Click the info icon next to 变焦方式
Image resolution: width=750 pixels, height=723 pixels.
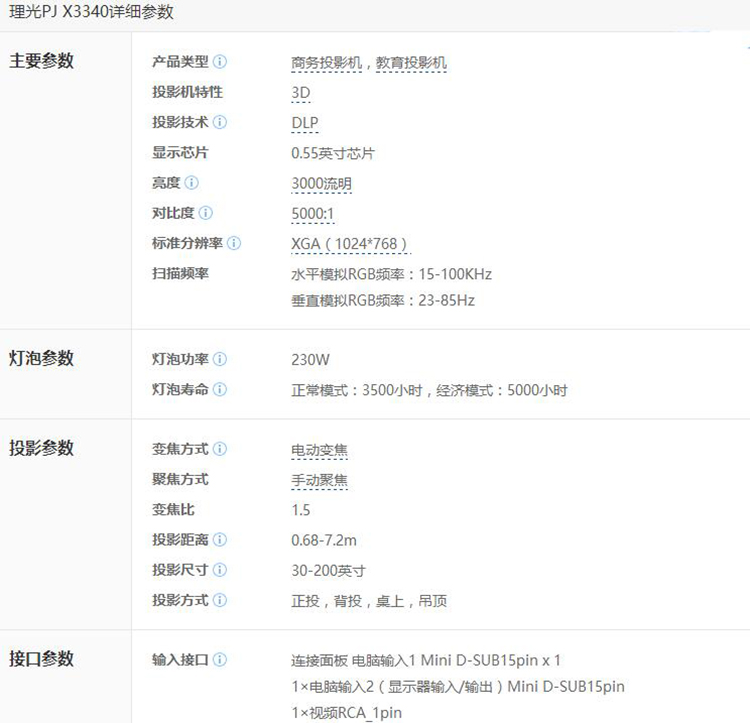(220, 449)
